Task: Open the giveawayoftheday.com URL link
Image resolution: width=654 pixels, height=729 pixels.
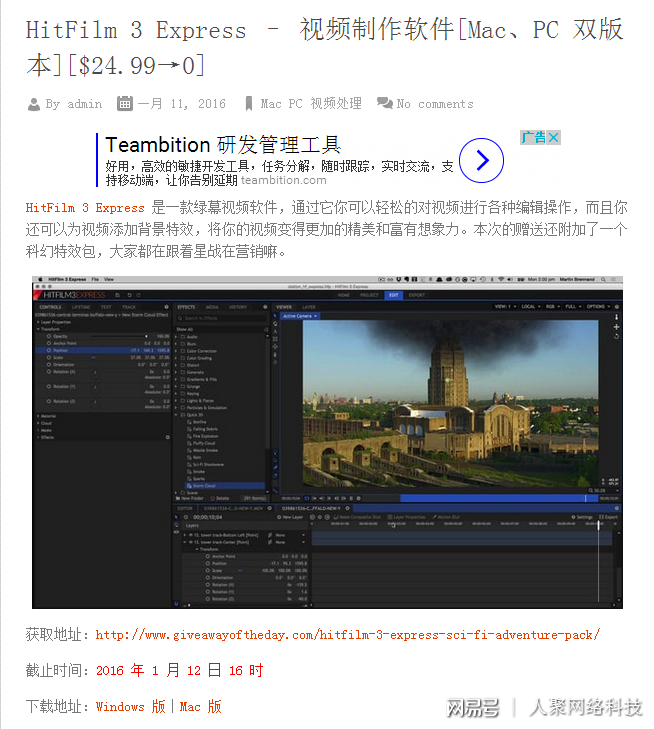Action: (x=348, y=635)
